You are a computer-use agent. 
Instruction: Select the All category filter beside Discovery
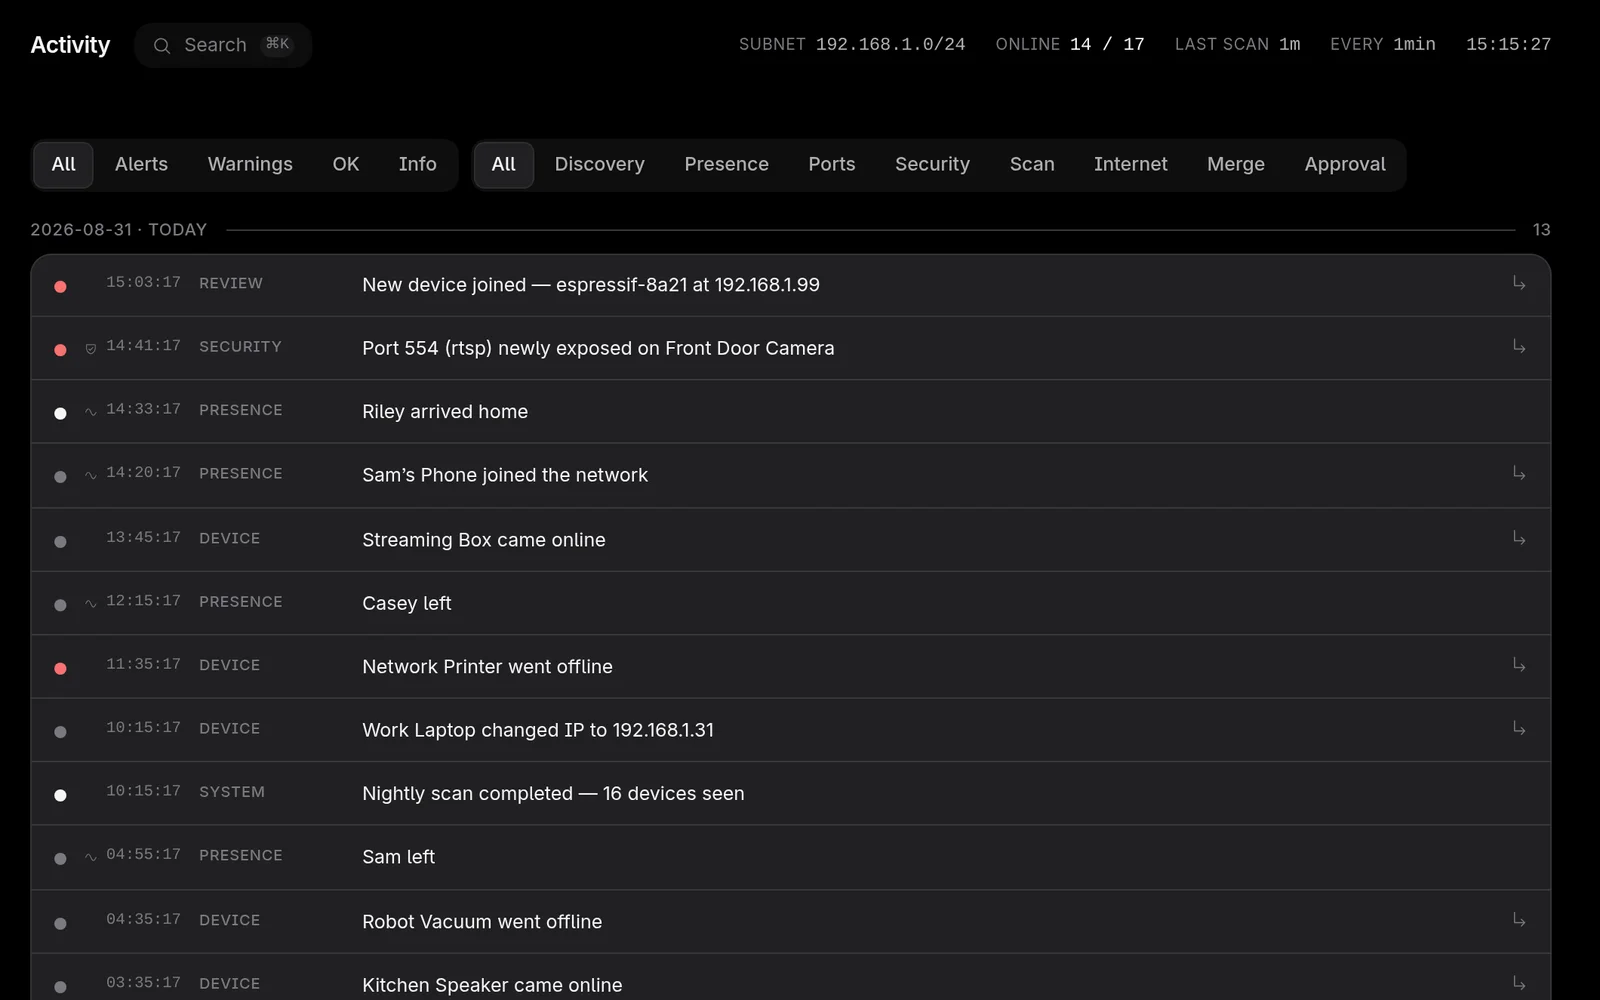click(504, 165)
